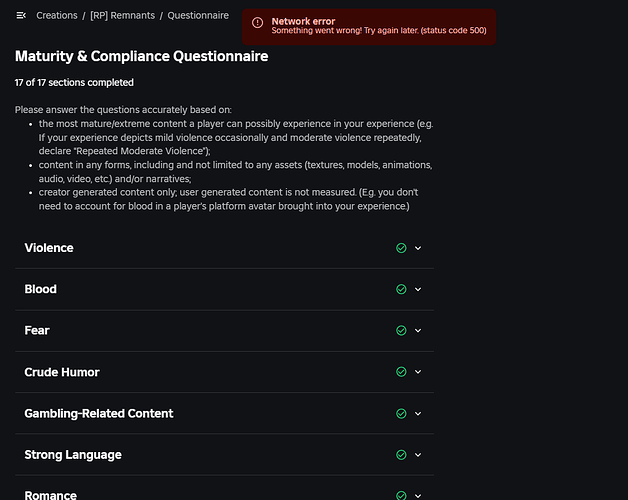Viewport: 628px width, 500px height.
Task: Click the Blood section completed checkmark
Action: point(401,289)
